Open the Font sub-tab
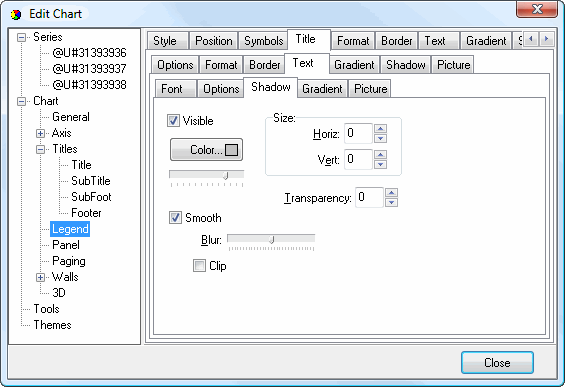 [172, 89]
